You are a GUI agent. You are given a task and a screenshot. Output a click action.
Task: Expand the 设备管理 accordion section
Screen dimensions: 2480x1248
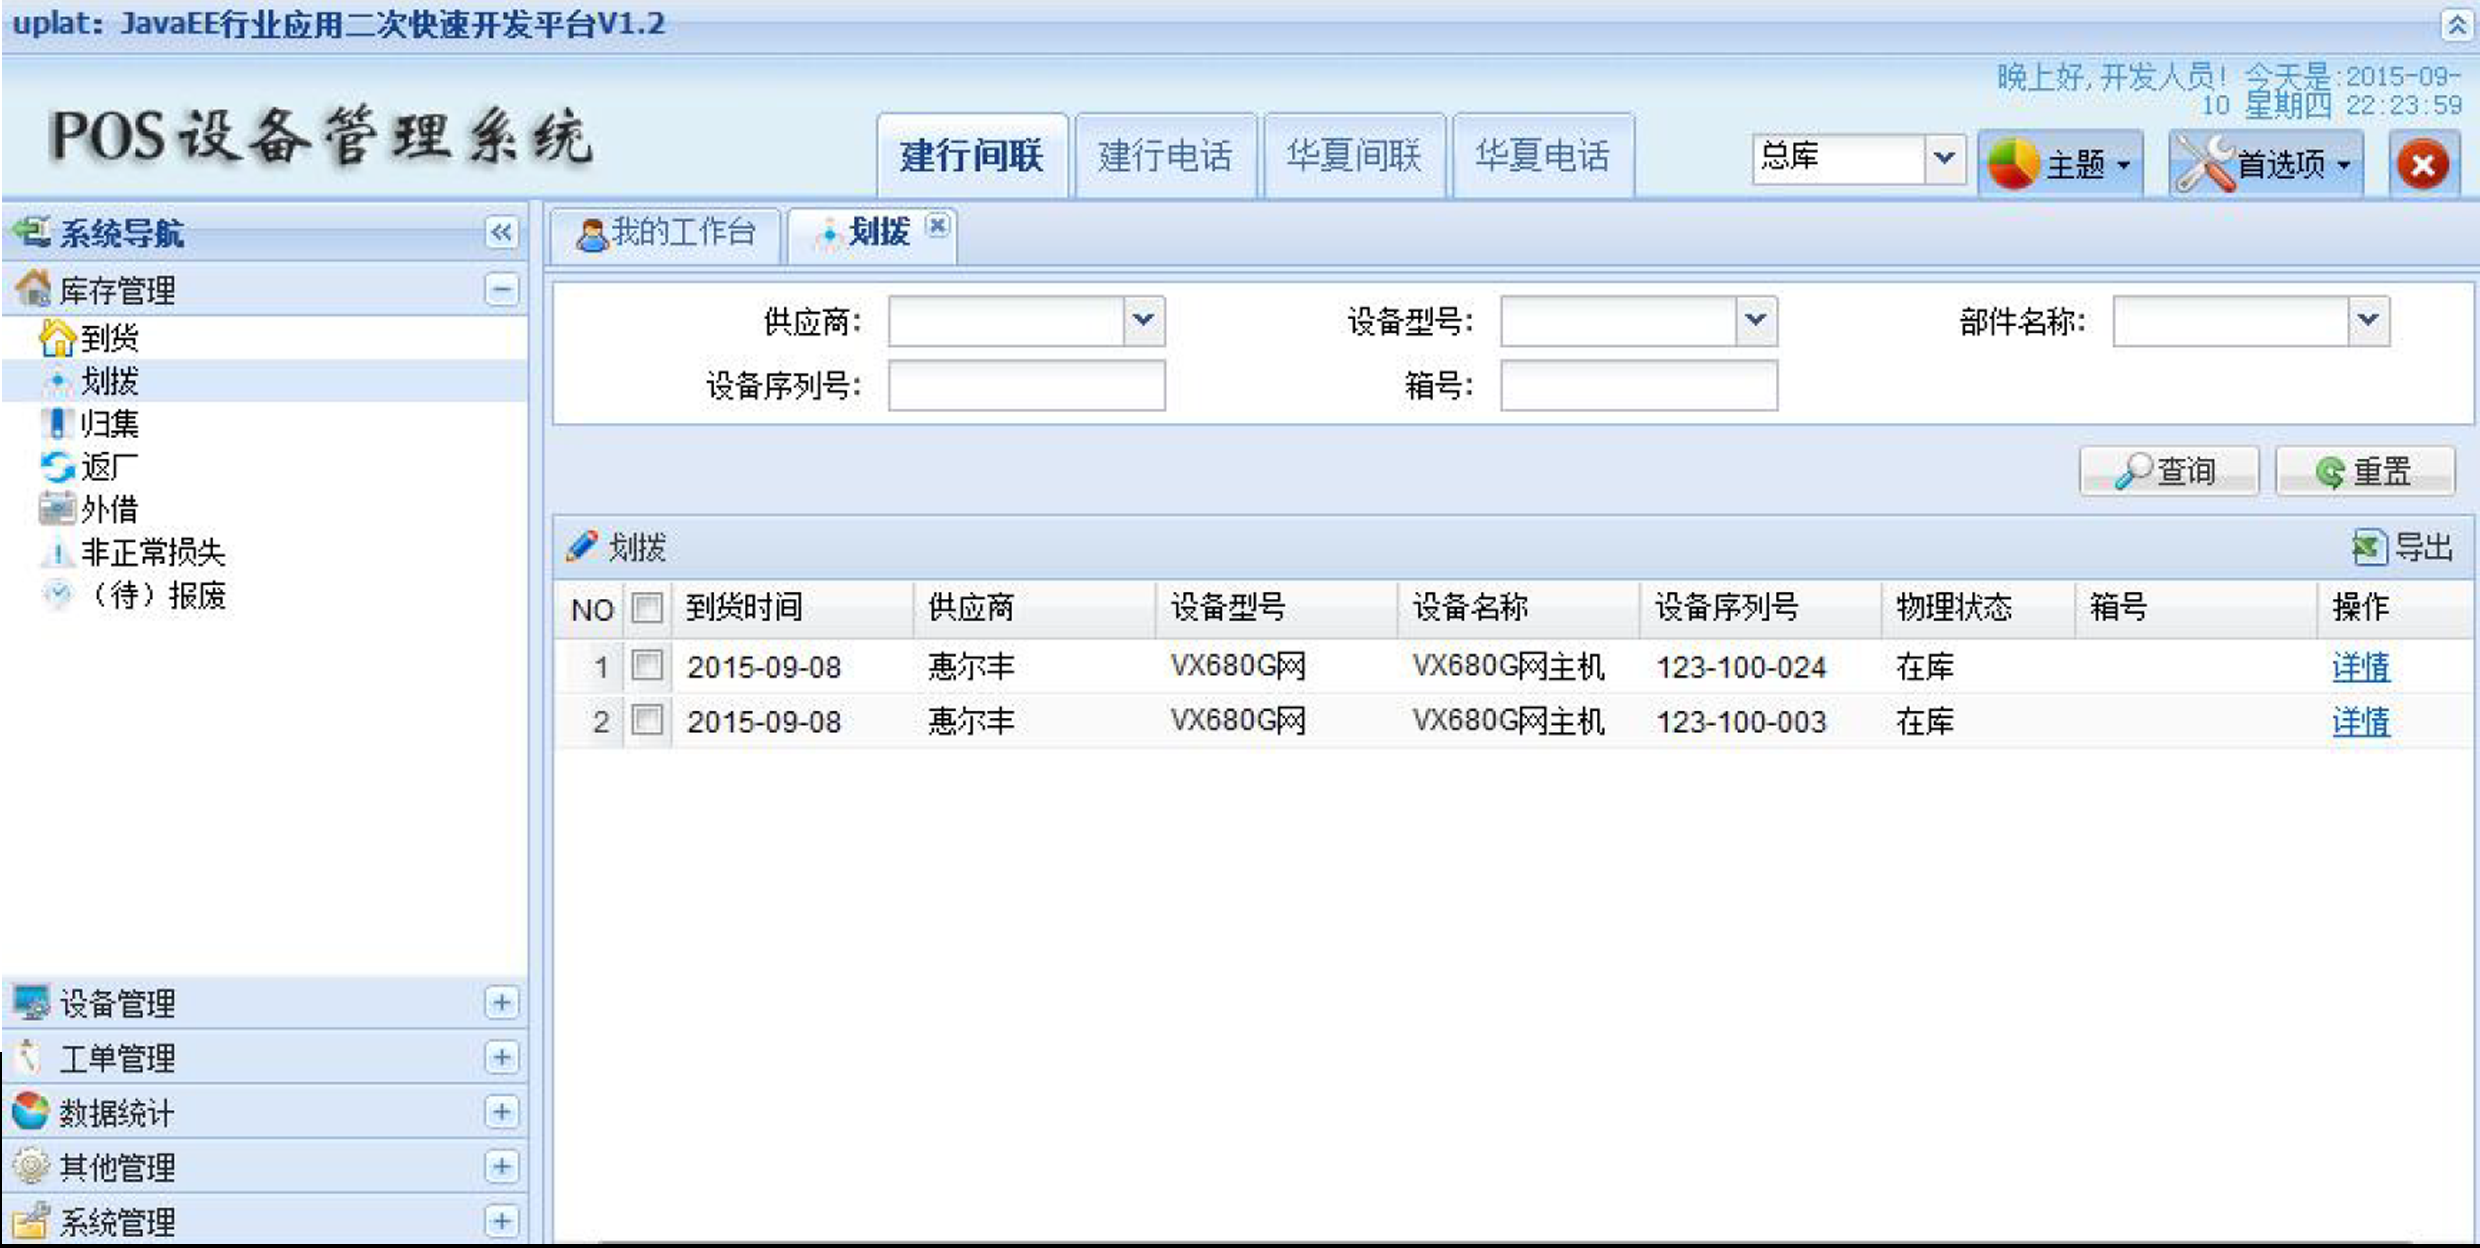(x=501, y=1003)
